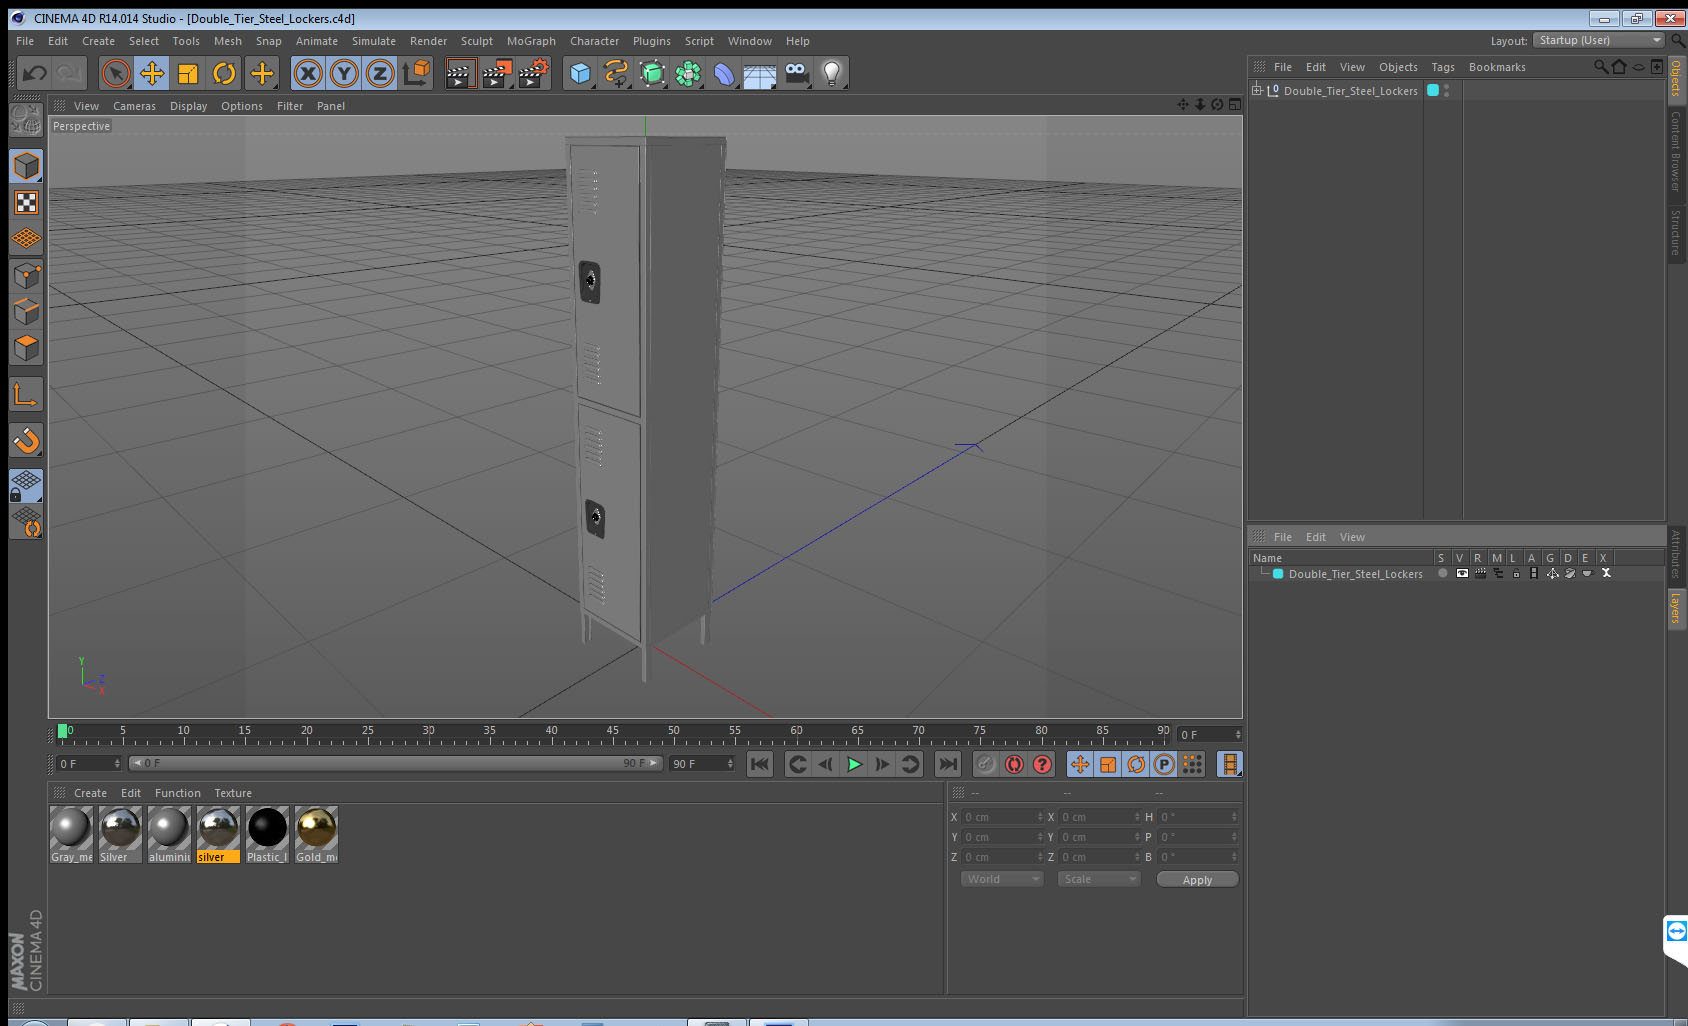Add a floor environment object

coord(760,73)
